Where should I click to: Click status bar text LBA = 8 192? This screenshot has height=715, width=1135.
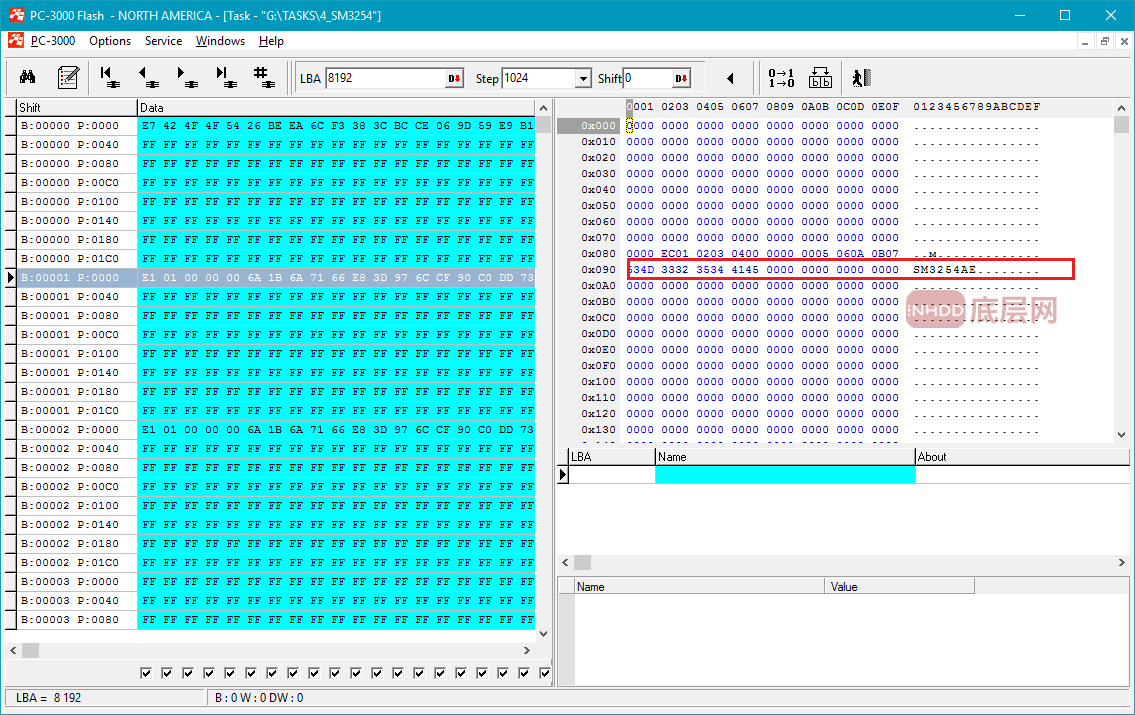coord(48,698)
